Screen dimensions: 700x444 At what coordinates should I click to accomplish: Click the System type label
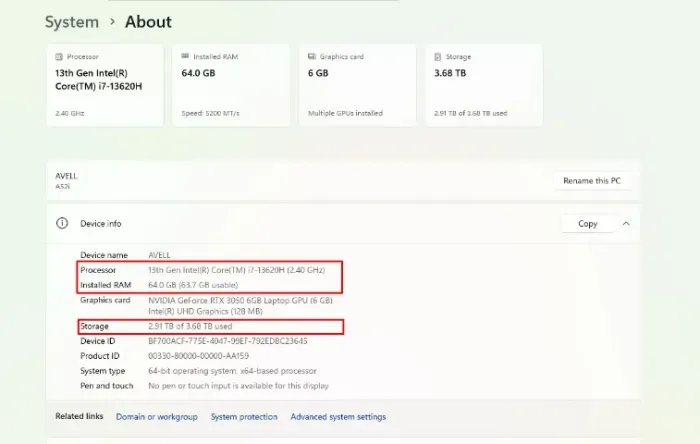(x=103, y=371)
